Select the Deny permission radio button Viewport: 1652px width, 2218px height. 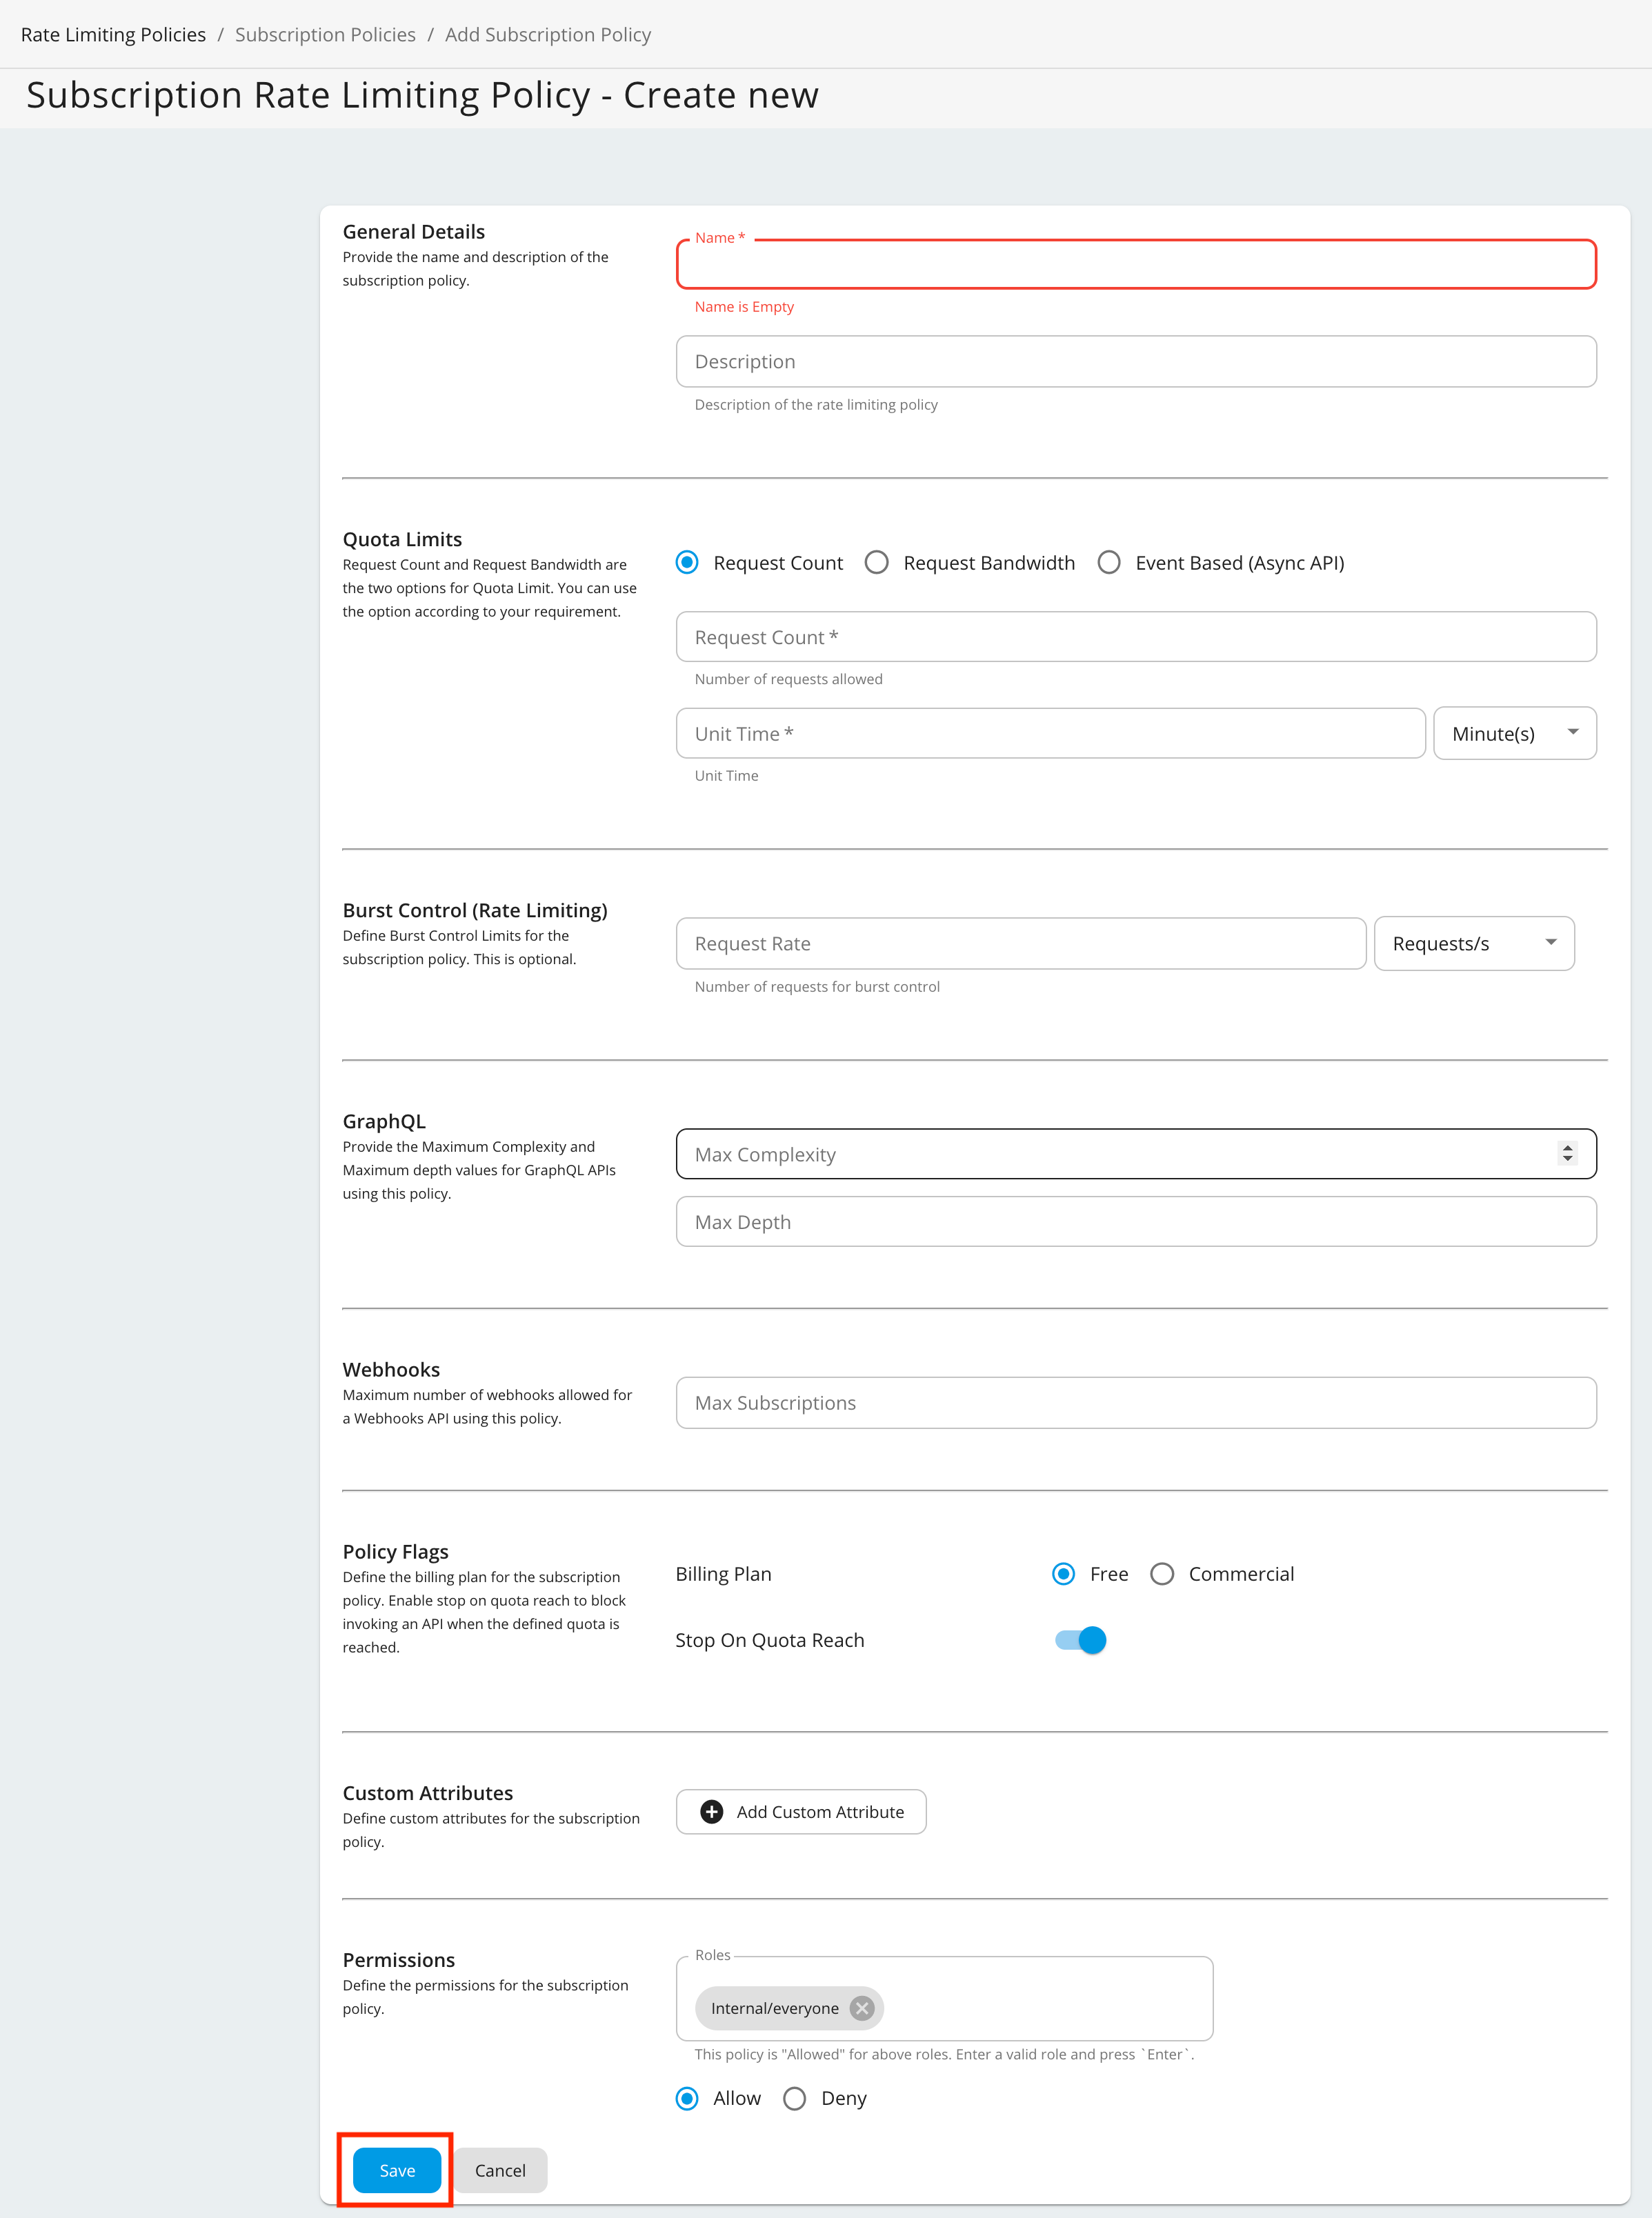[x=795, y=2098]
